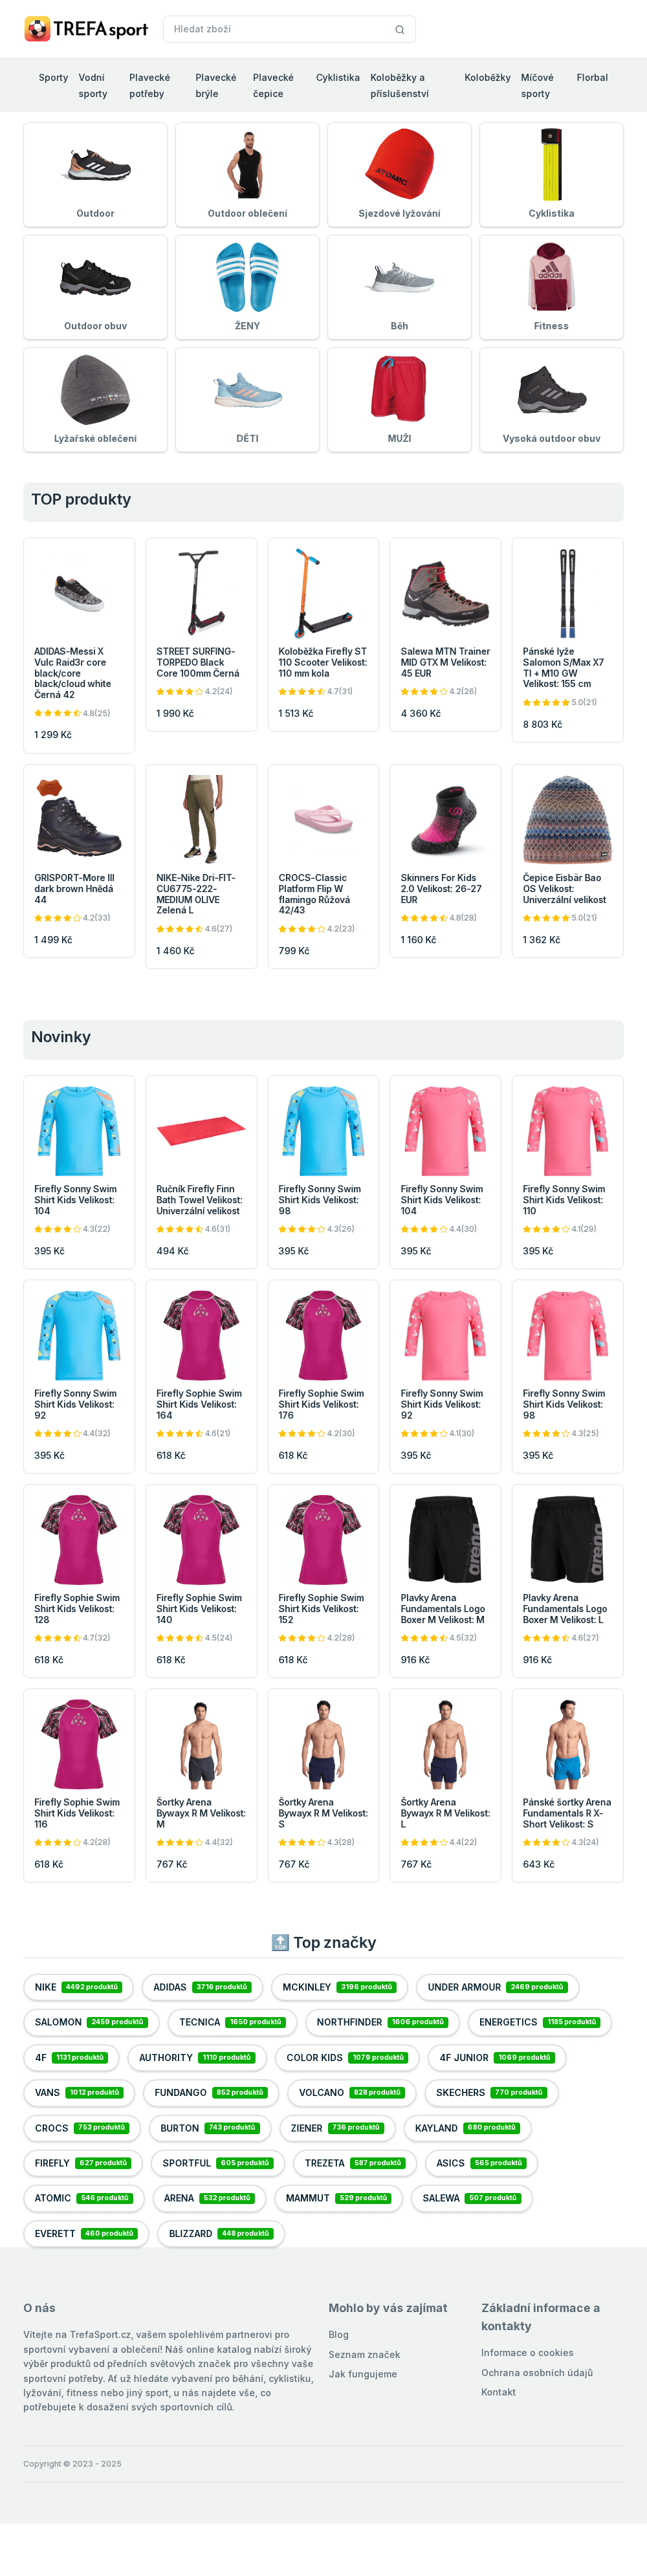Open the SALOMON brand tag

(x=91, y=2022)
